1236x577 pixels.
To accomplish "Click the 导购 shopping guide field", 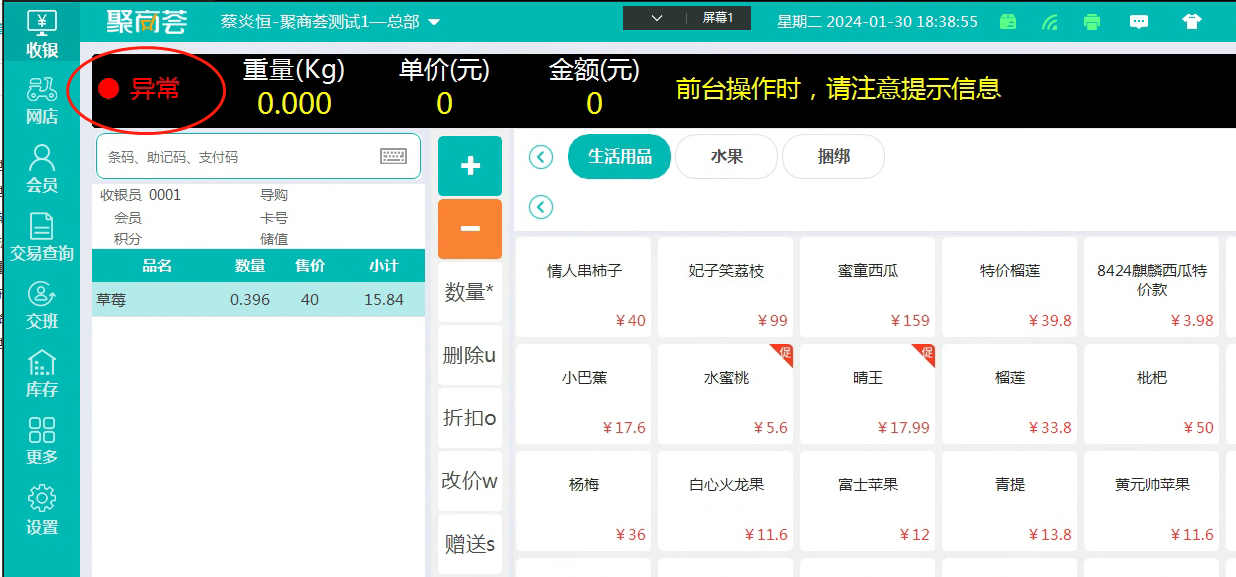I will (x=274, y=195).
